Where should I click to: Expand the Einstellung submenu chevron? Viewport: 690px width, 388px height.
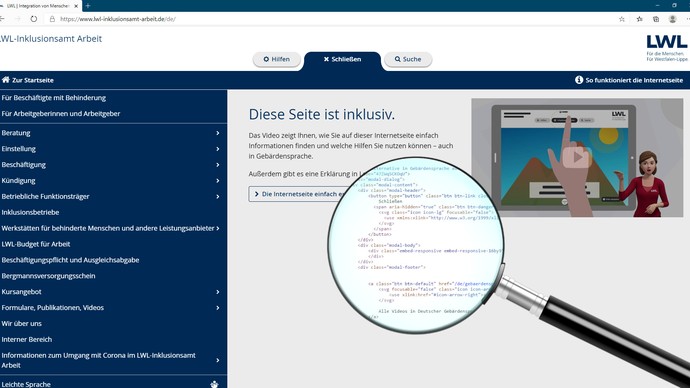[218, 149]
